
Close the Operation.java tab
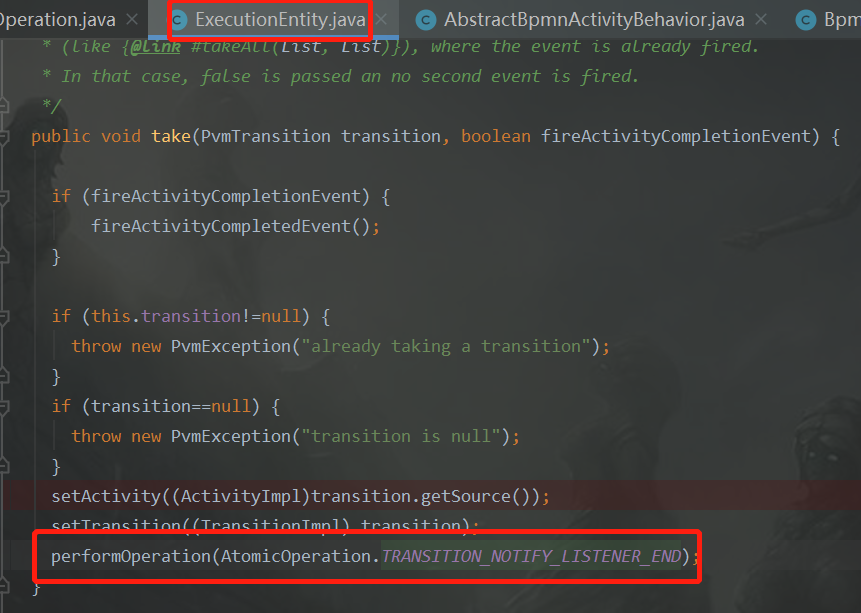tap(132, 20)
